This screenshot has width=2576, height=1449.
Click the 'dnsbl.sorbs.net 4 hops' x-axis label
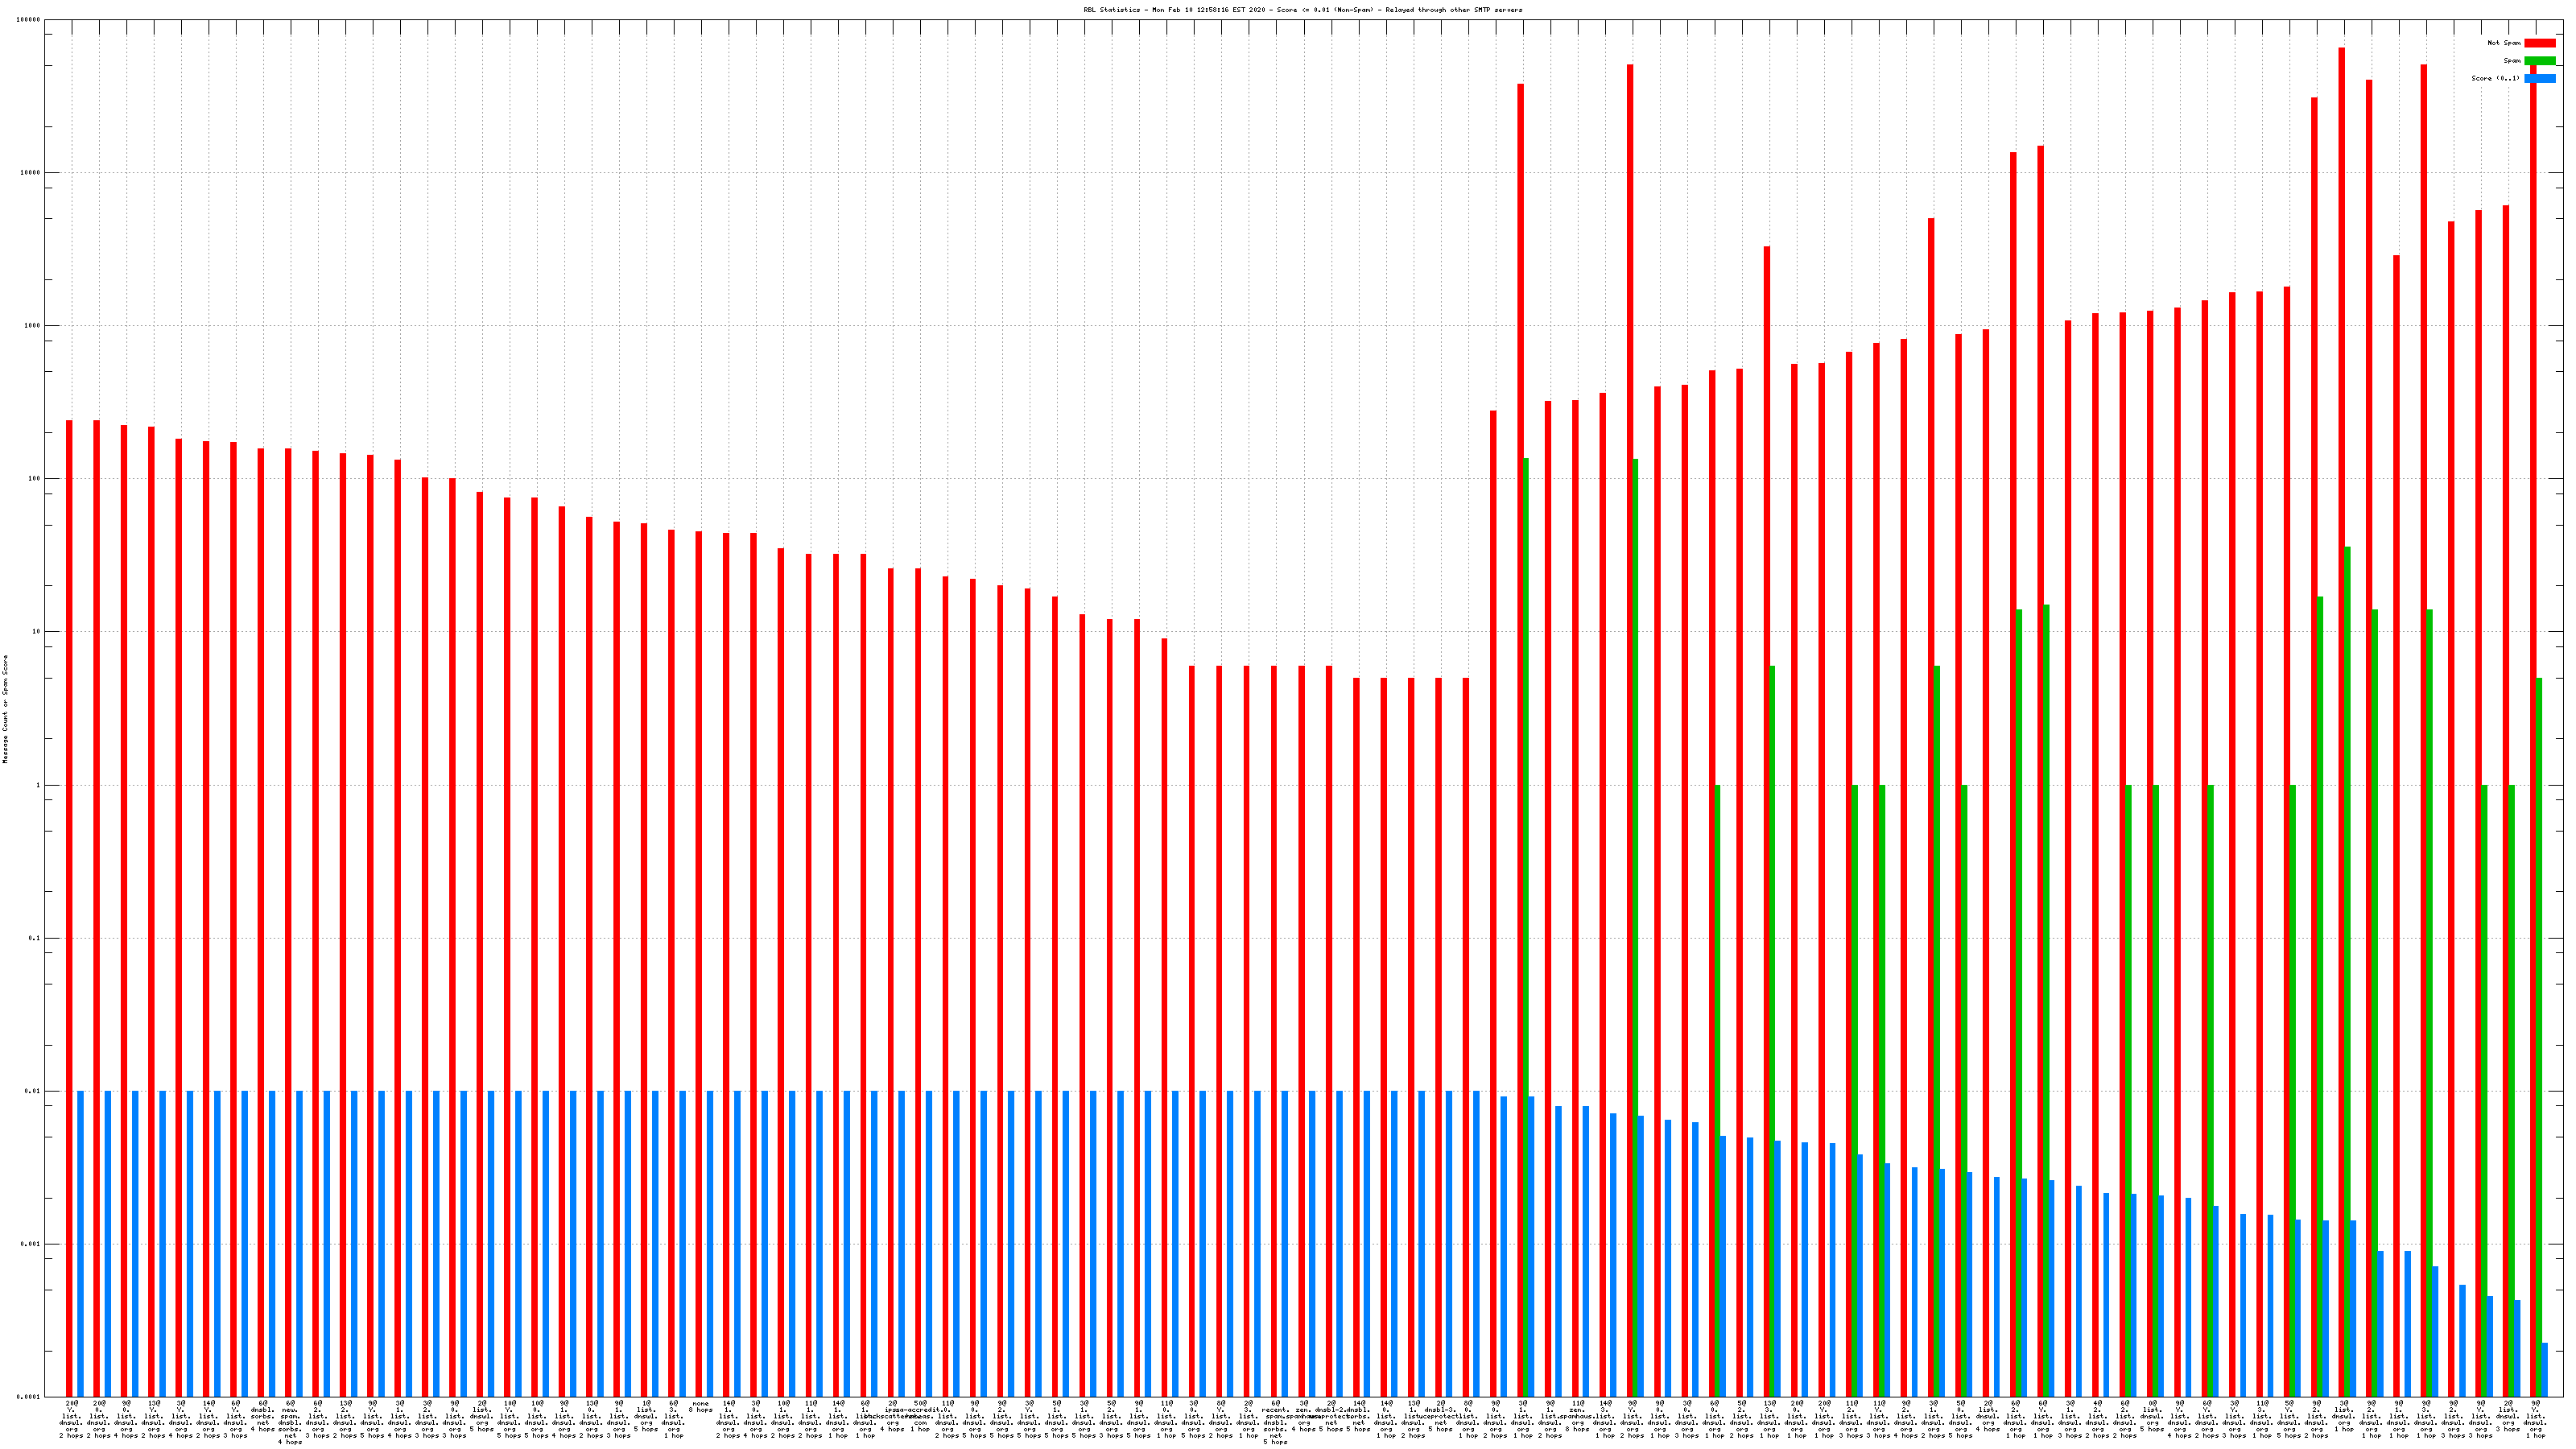[x=263, y=1416]
